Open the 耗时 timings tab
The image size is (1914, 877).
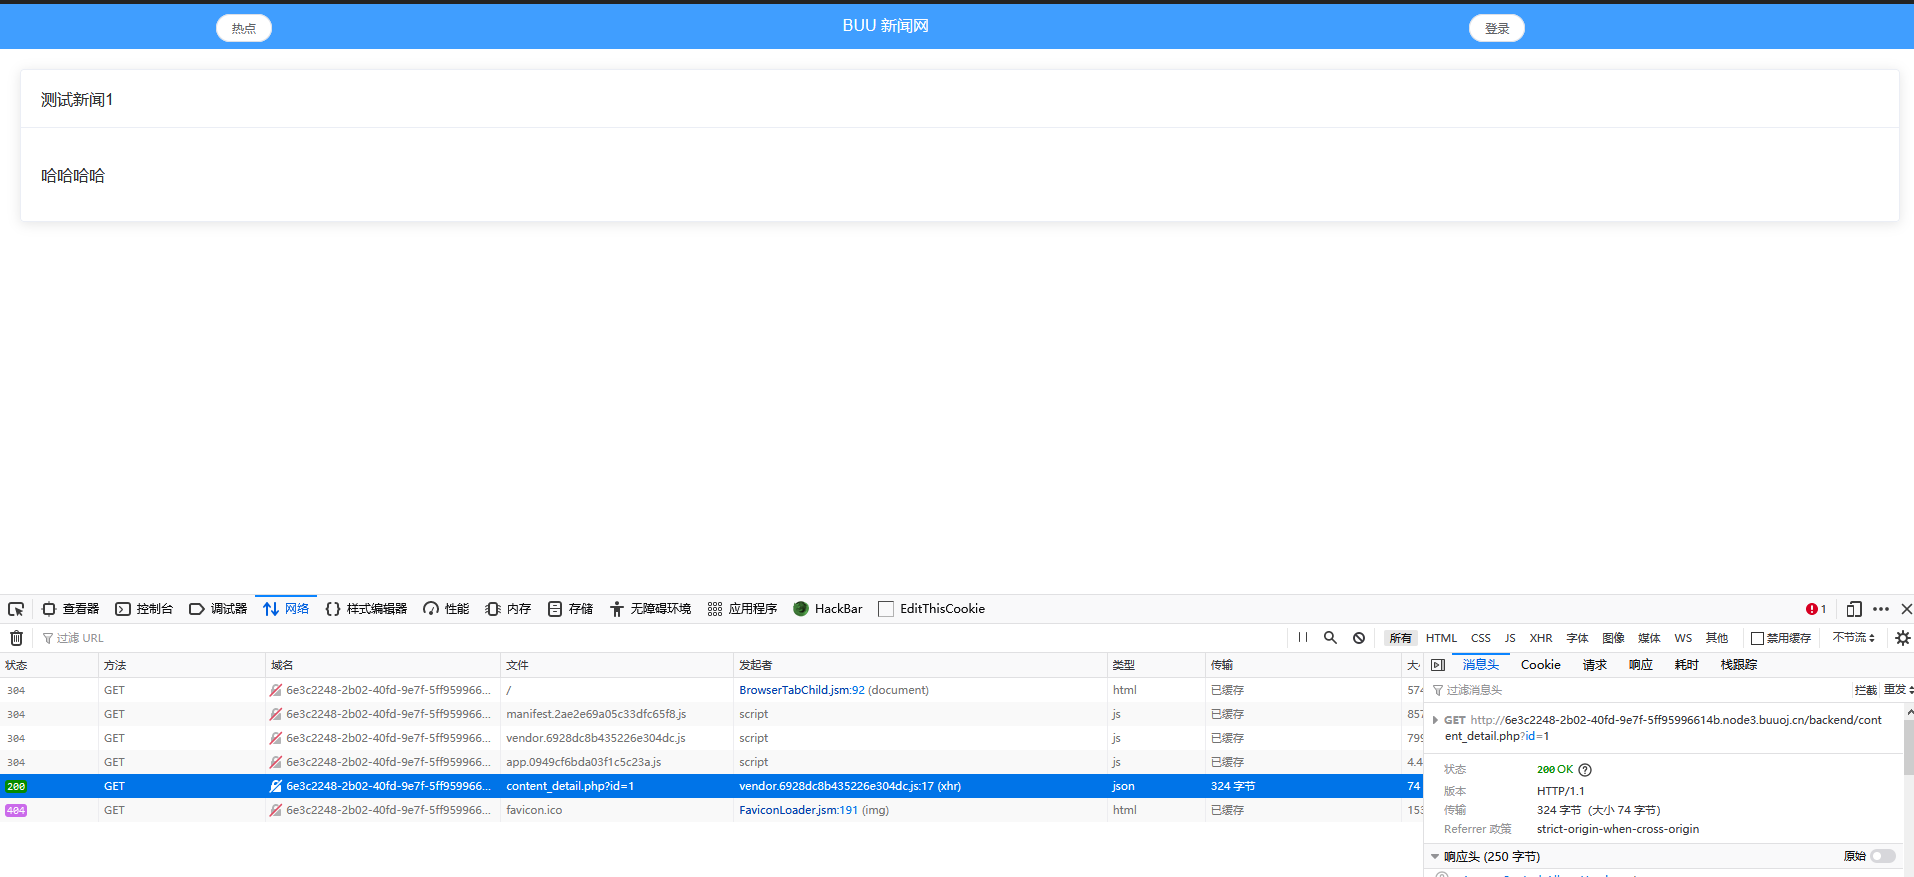(1686, 665)
